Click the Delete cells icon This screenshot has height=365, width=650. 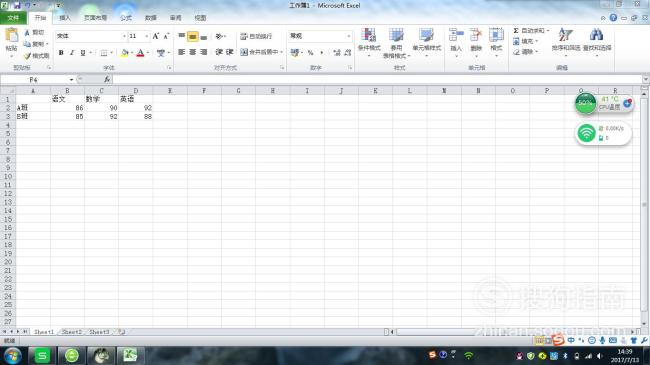(x=476, y=35)
